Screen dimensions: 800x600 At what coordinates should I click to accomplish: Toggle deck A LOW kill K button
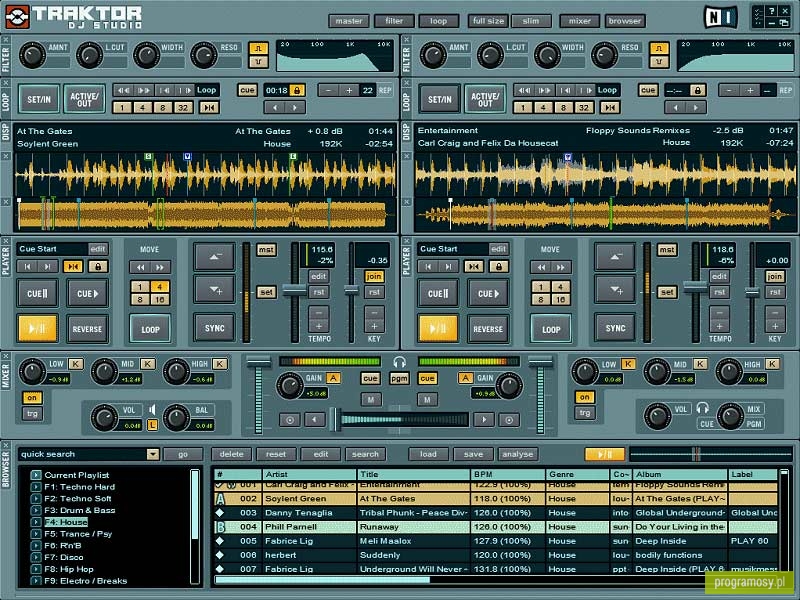pos(76,364)
